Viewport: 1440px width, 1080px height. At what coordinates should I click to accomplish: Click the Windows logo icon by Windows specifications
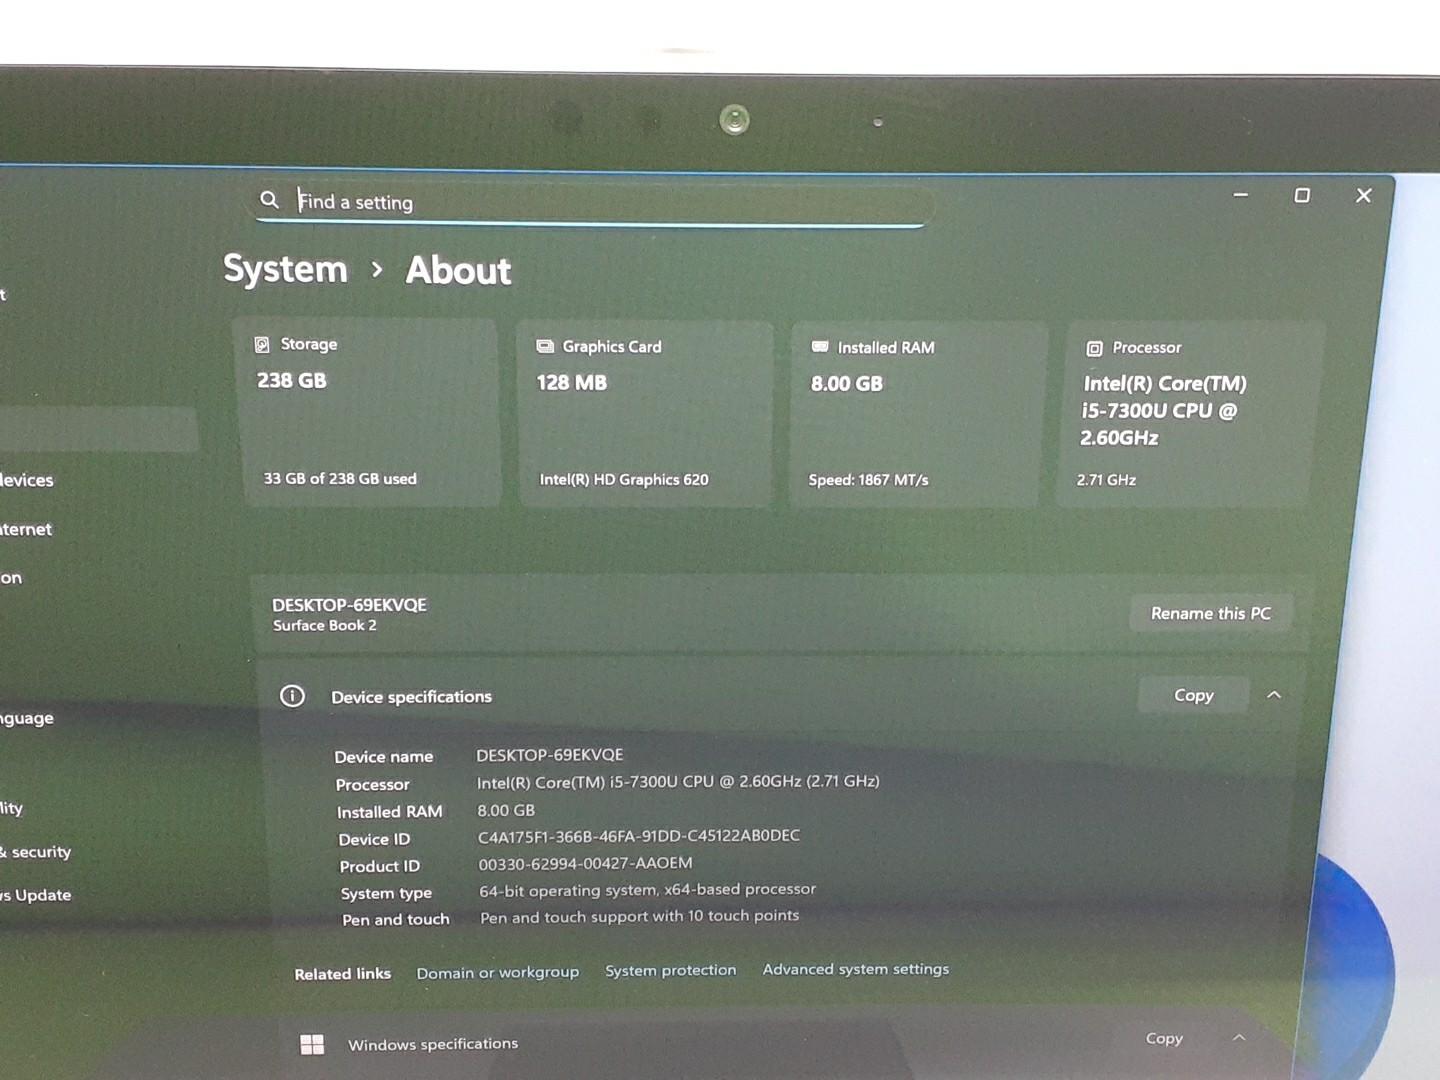pos(312,1044)
